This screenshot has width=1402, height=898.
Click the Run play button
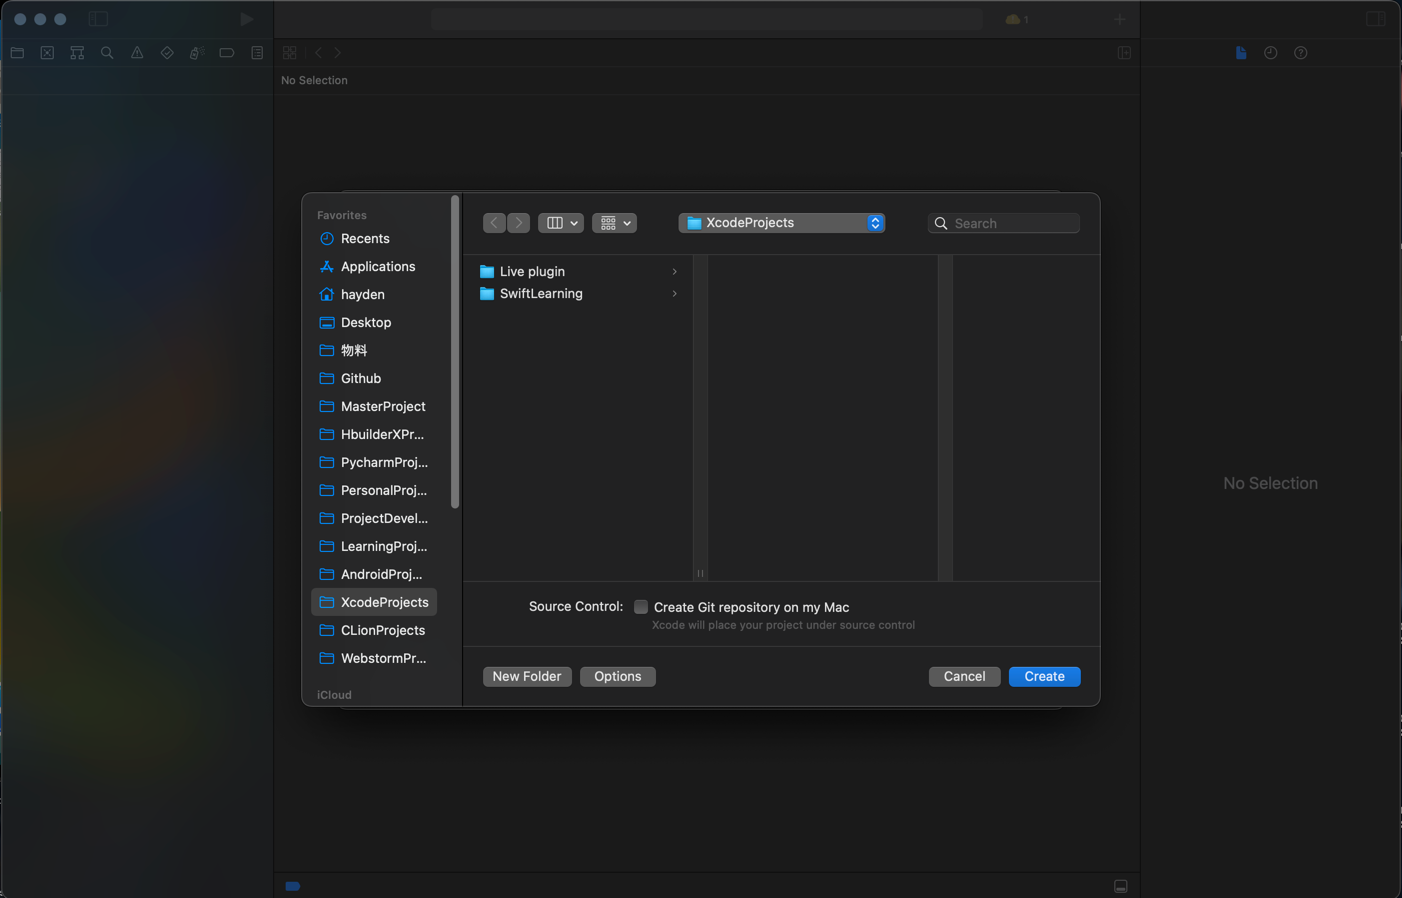point(246,19)
